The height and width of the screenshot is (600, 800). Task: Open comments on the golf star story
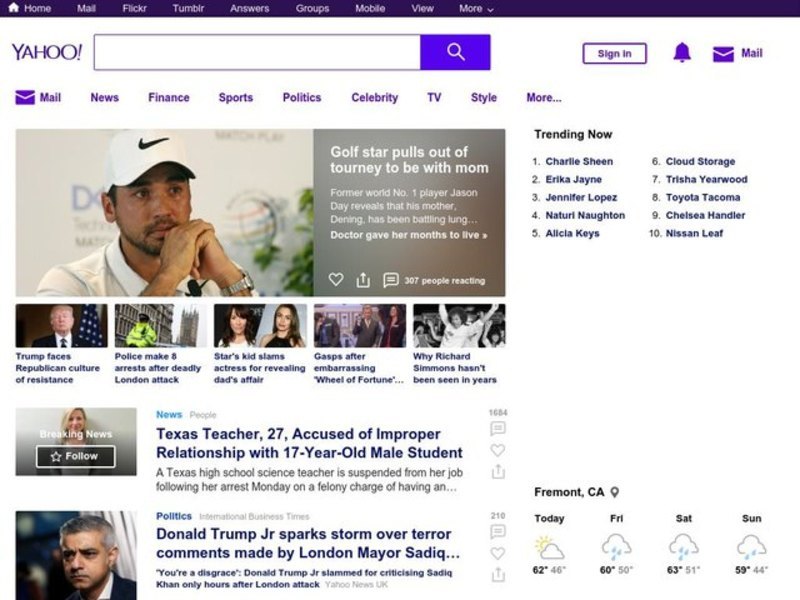pyautogui.click(x=391, y=280)
